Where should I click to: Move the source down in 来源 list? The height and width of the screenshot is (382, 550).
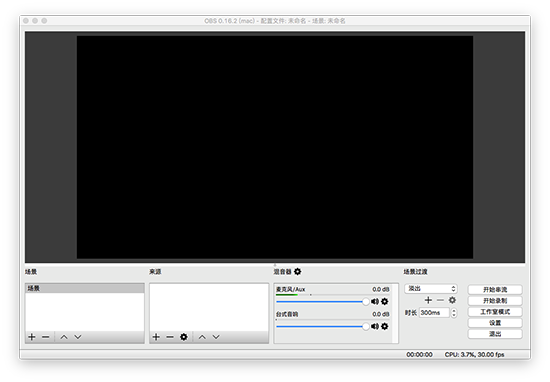(216, 337)
